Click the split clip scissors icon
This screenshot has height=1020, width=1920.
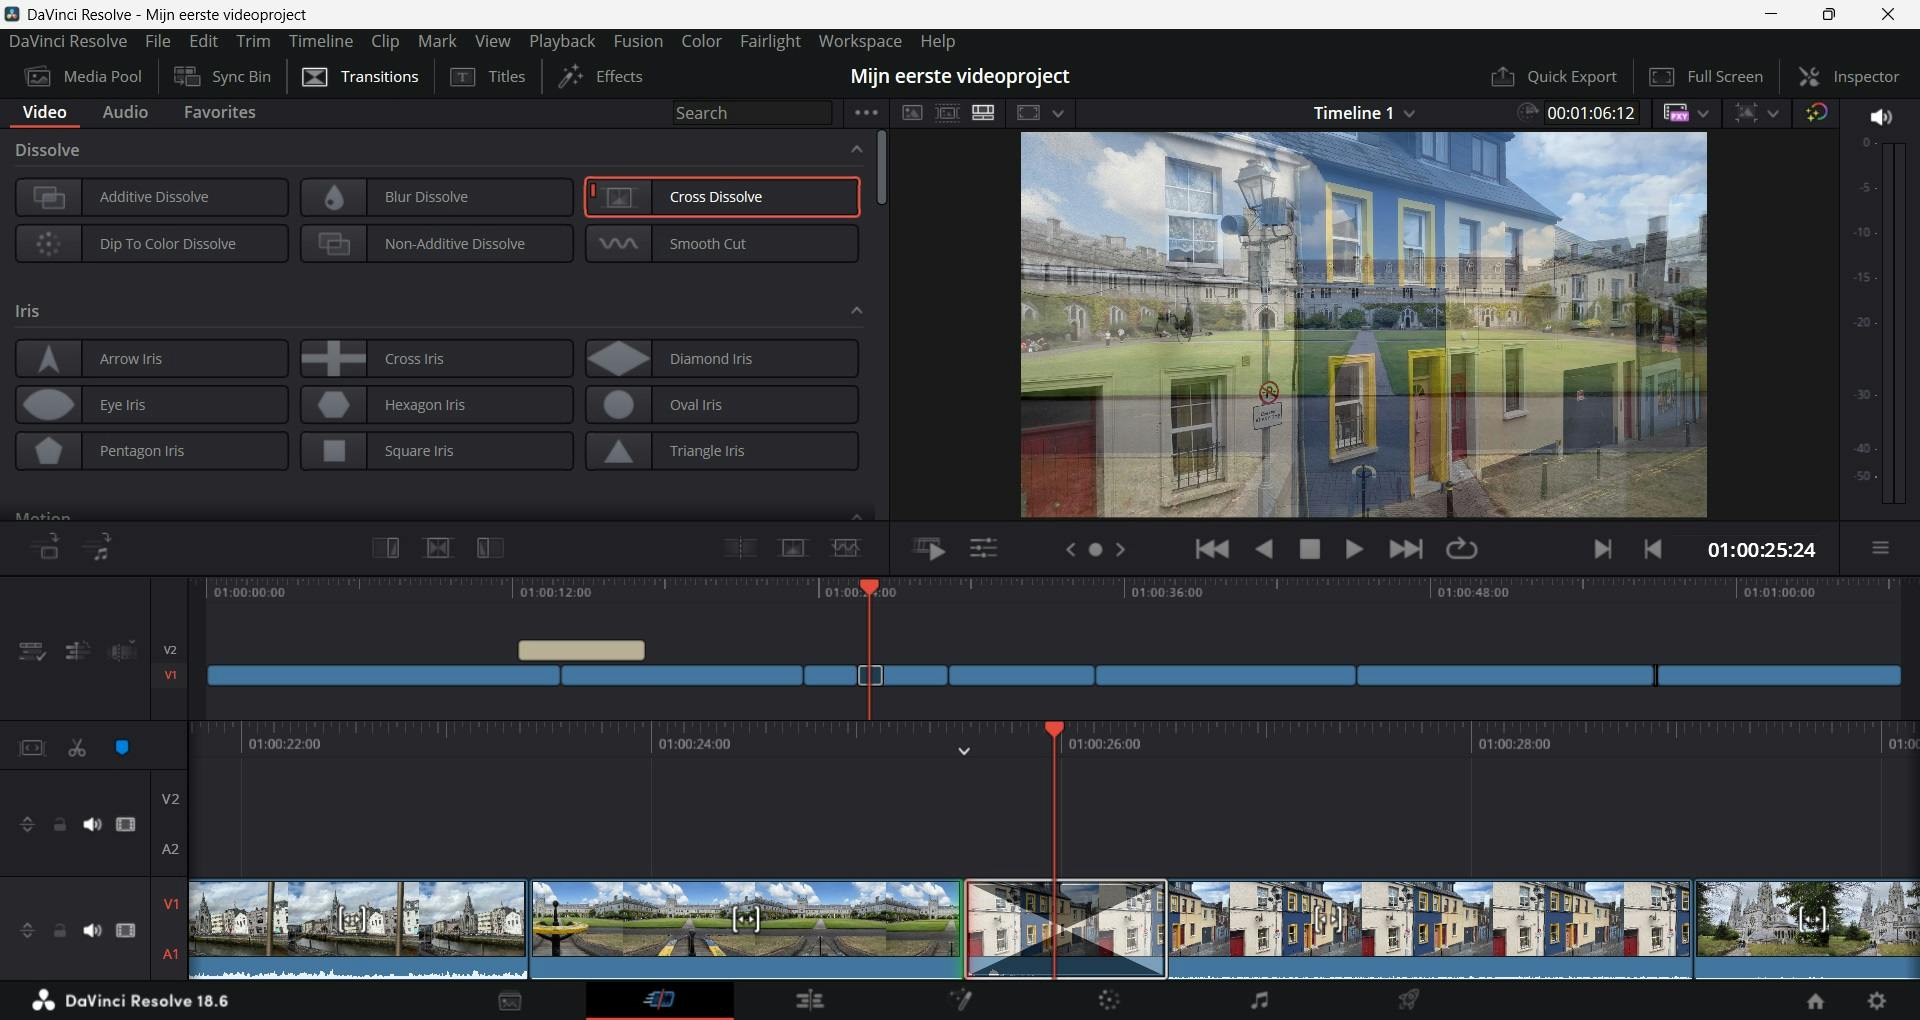pyautogui.click(x=77, y=748)
